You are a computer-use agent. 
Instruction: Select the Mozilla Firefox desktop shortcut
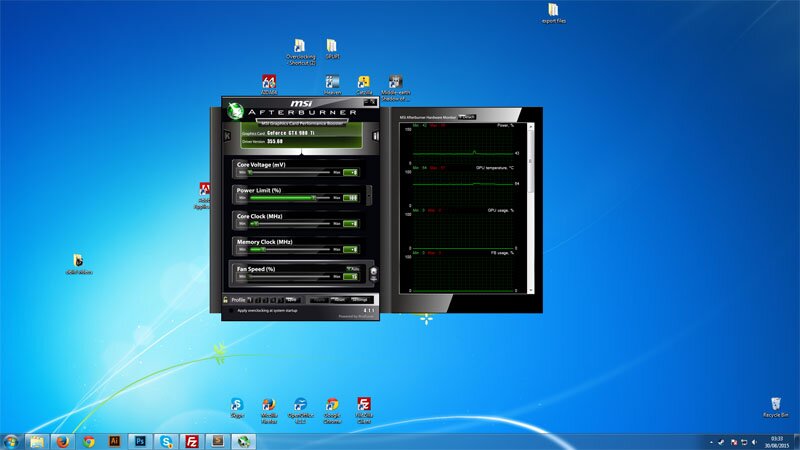click(x=269, y=411)
